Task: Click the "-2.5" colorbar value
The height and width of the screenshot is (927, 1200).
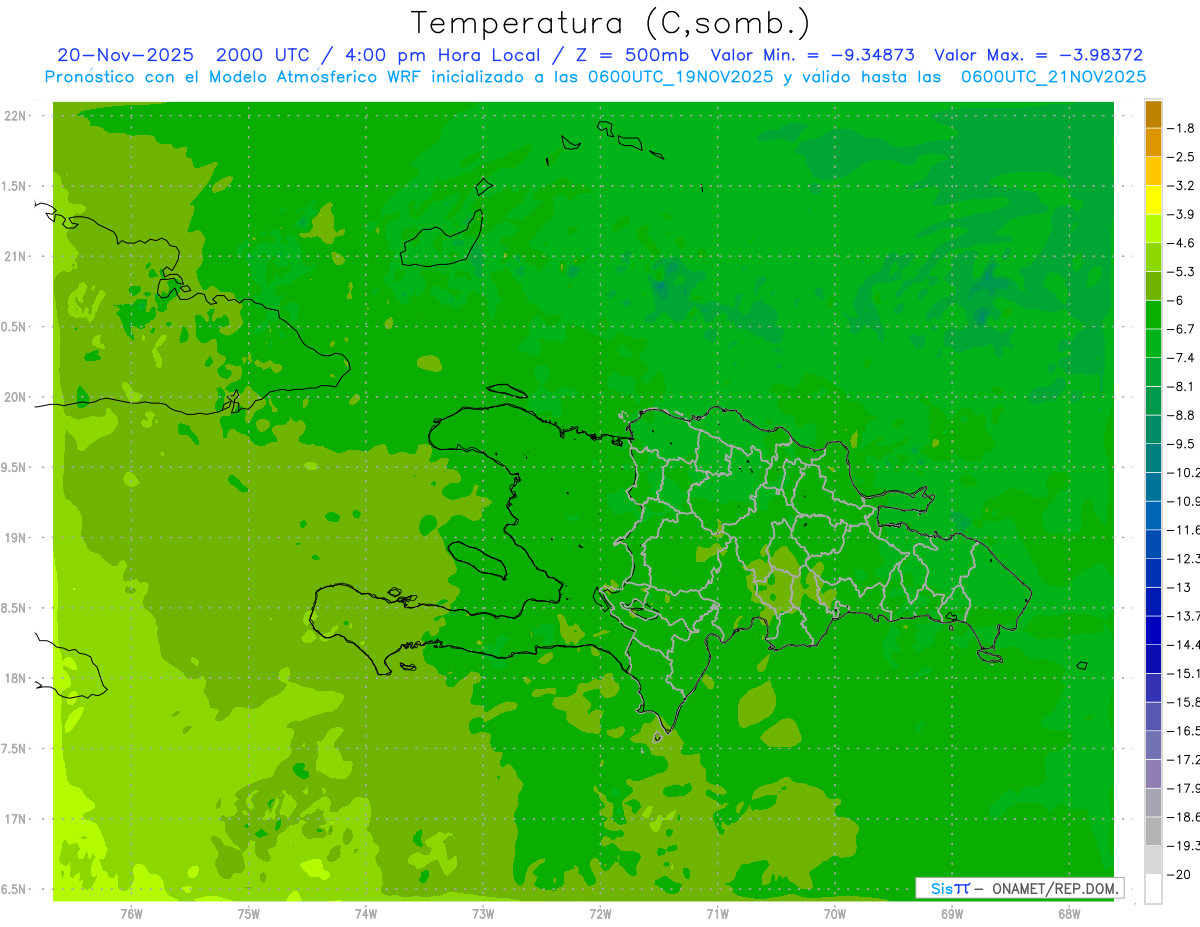Action: 1182,157
